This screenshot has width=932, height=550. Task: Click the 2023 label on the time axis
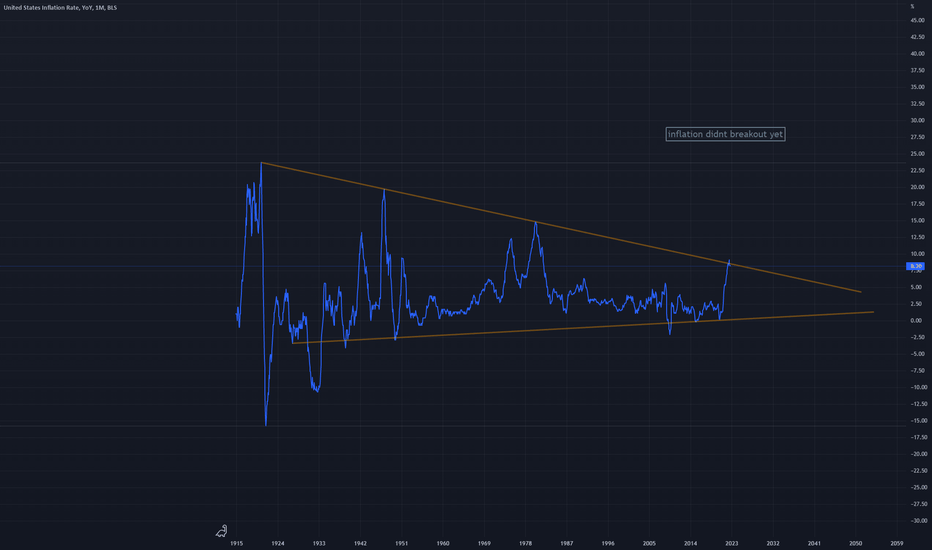tap(732, 543)
